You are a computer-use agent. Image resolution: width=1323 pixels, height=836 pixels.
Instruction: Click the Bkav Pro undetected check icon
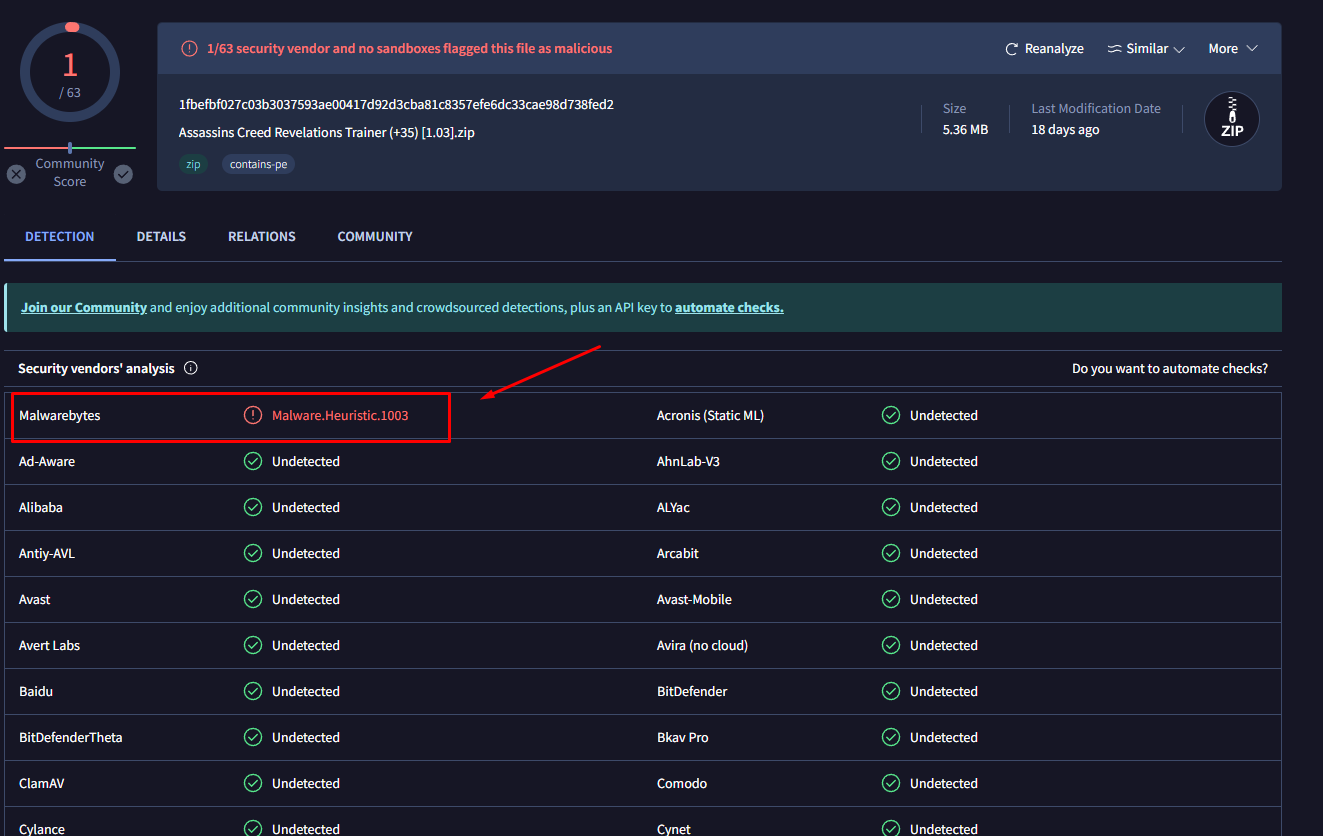(x=891, y=737)
